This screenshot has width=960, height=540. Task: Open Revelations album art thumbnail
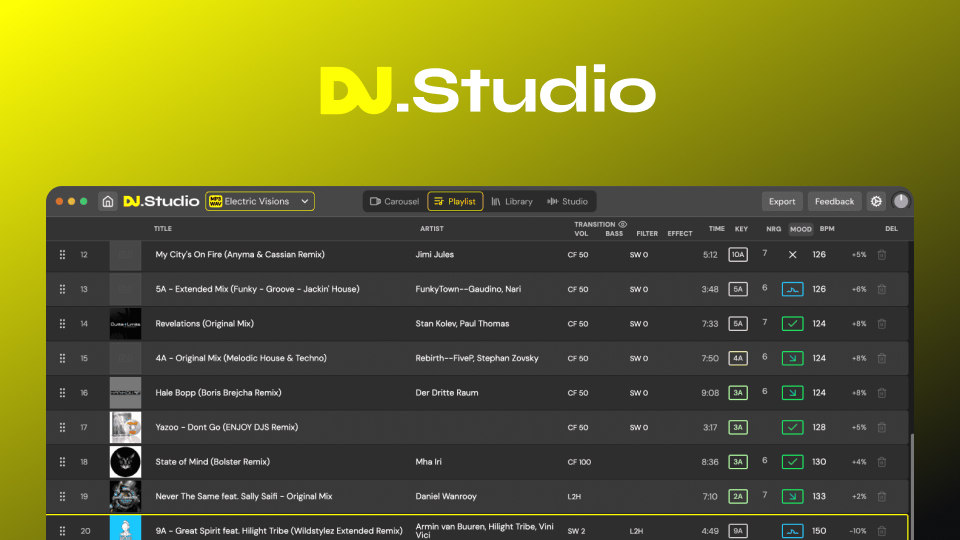(x=126, y=324)
